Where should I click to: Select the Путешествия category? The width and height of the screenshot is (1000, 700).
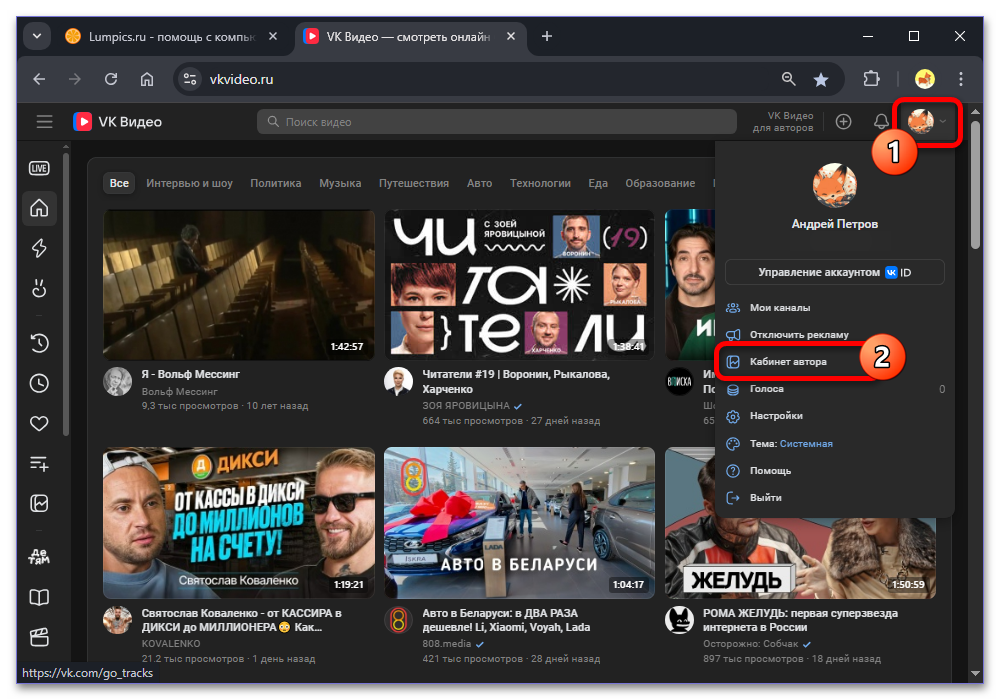(x=414, y=183)
